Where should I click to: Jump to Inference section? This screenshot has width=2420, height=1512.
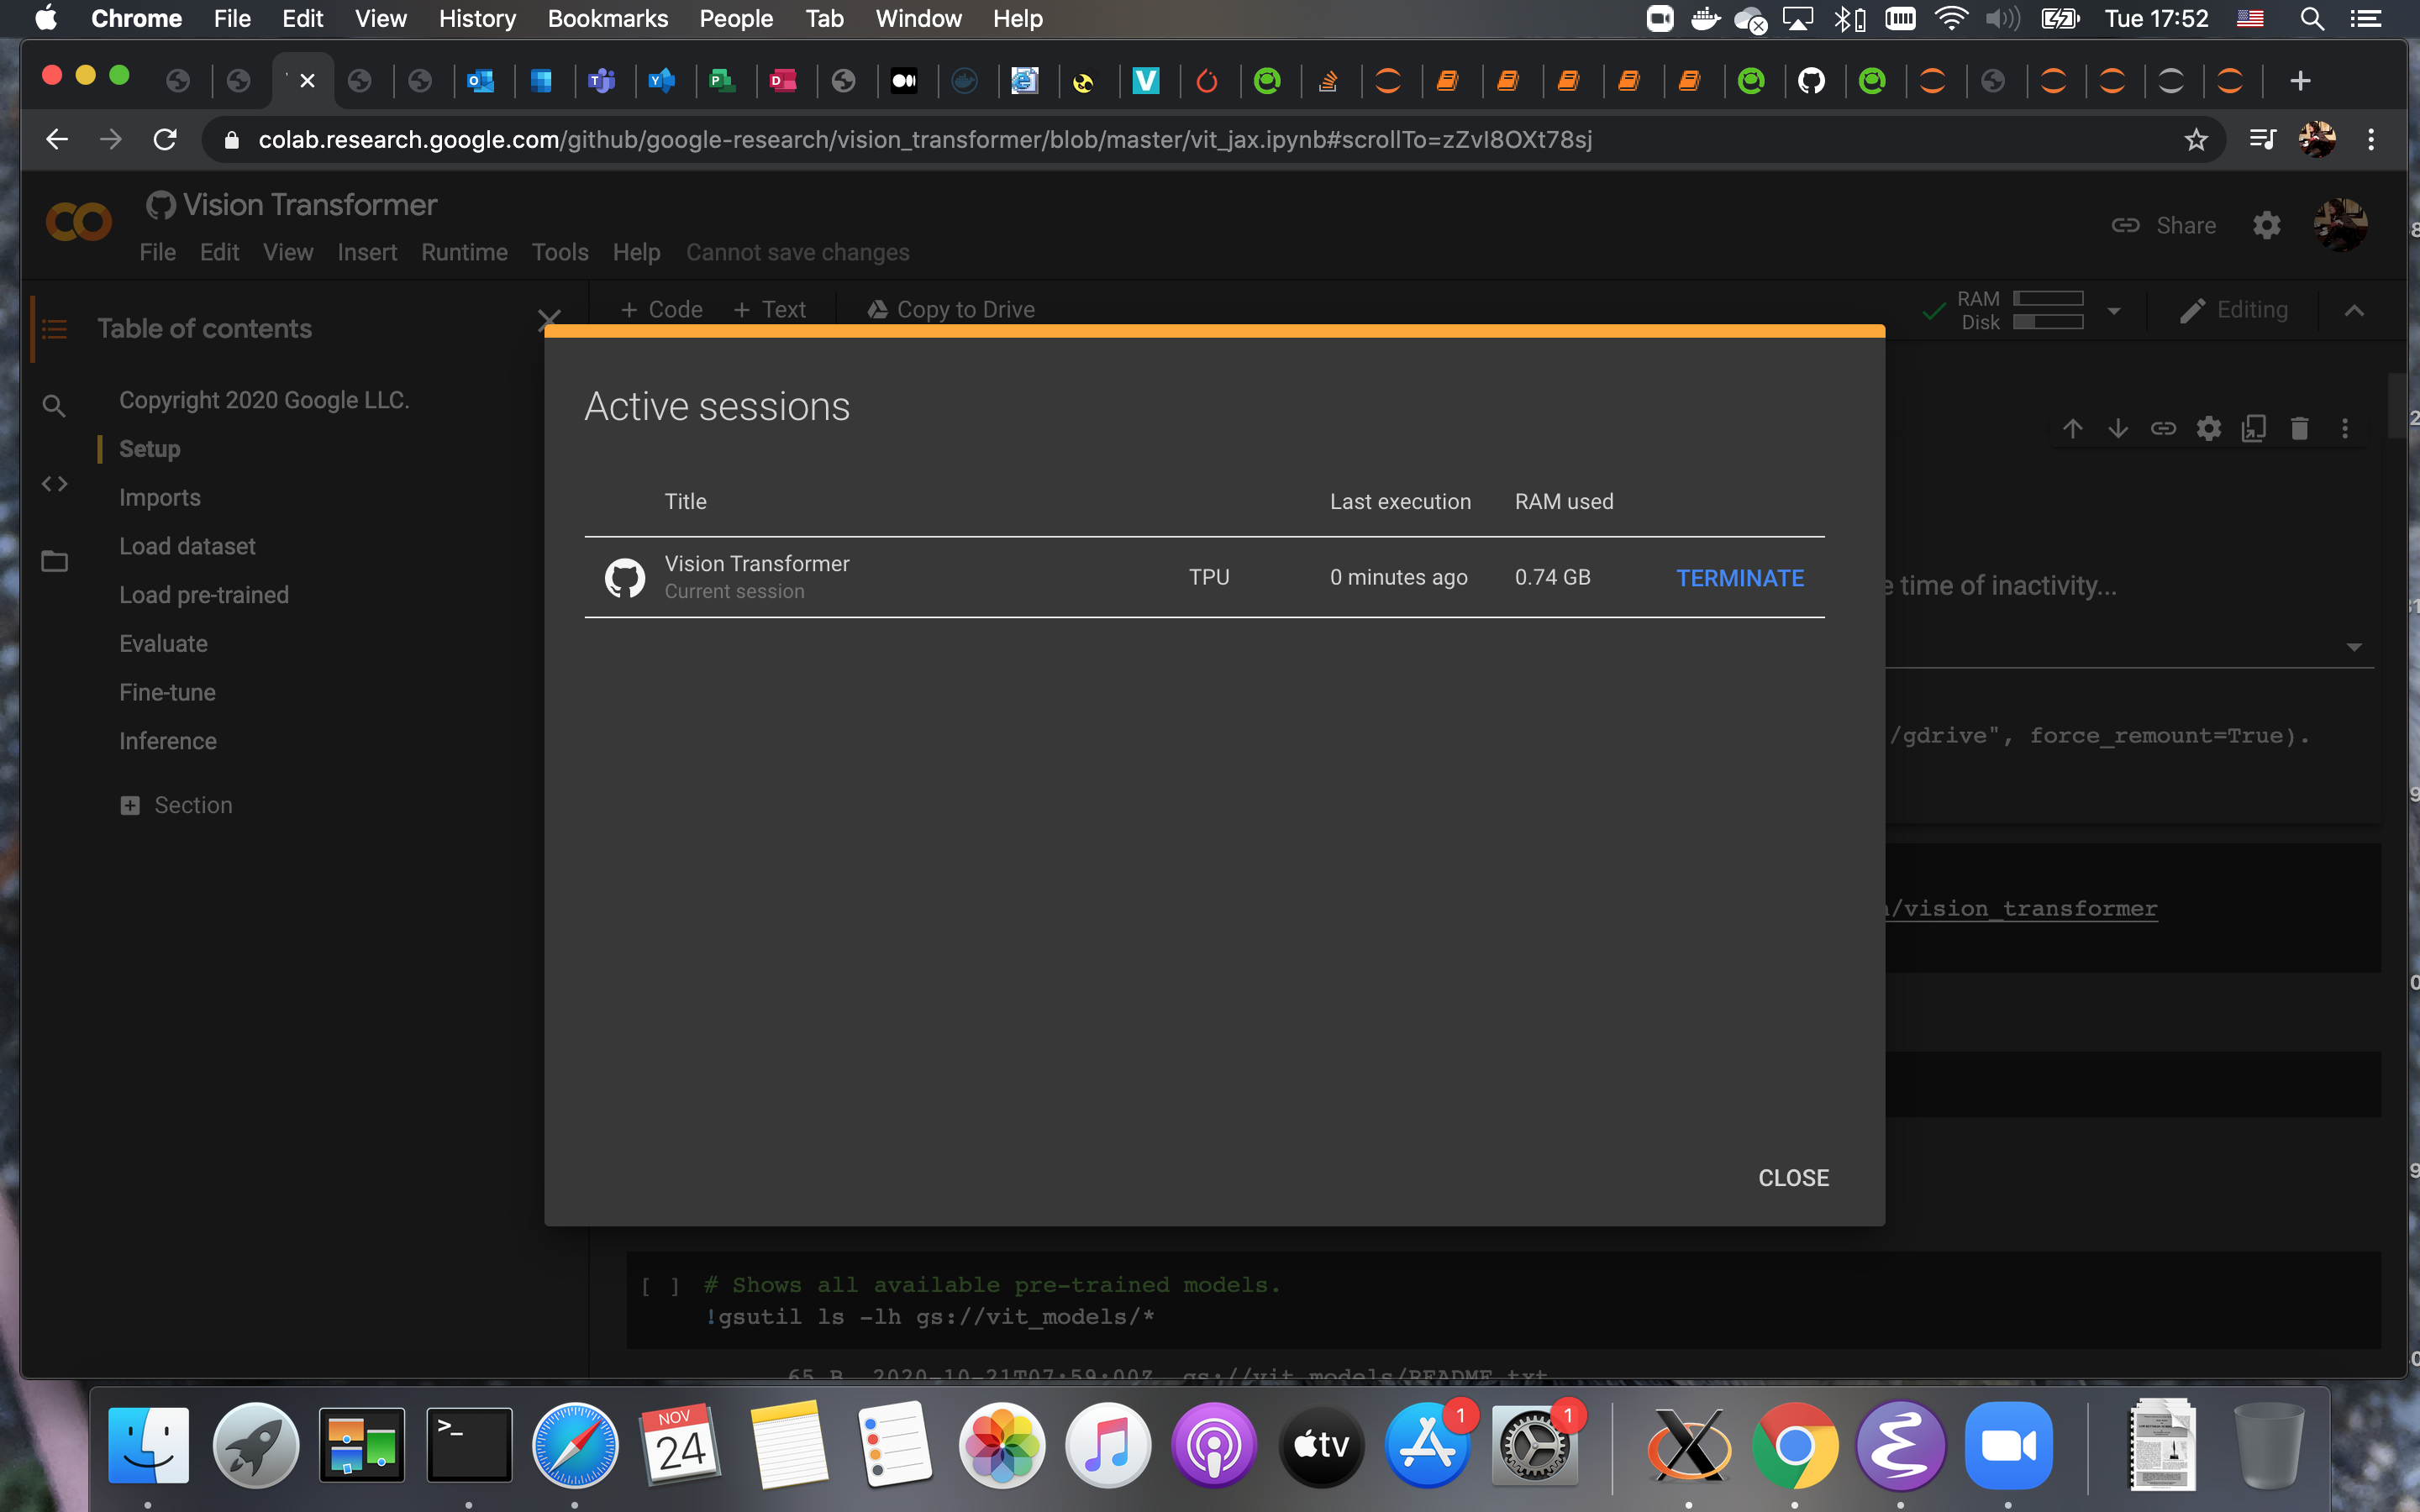pyautogui.click(x=168, y=742)
